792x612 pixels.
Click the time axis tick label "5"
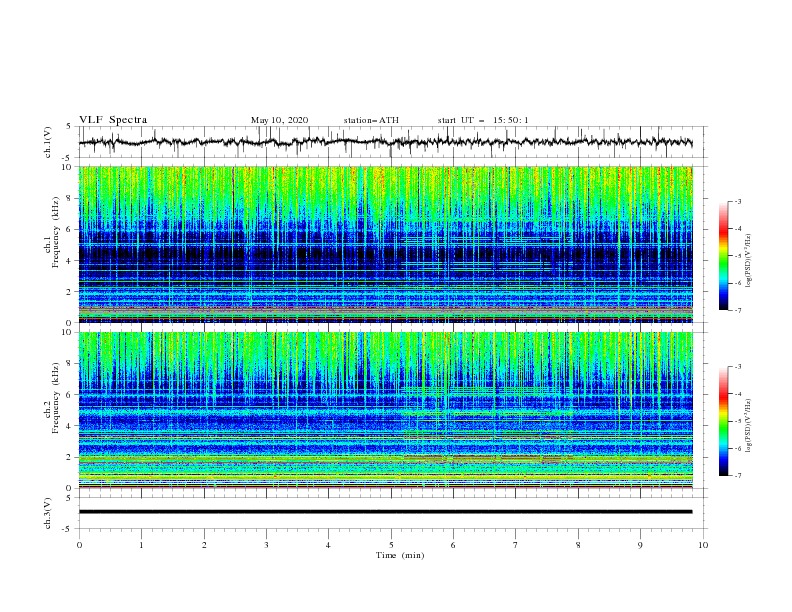click(x=391, y=545)
